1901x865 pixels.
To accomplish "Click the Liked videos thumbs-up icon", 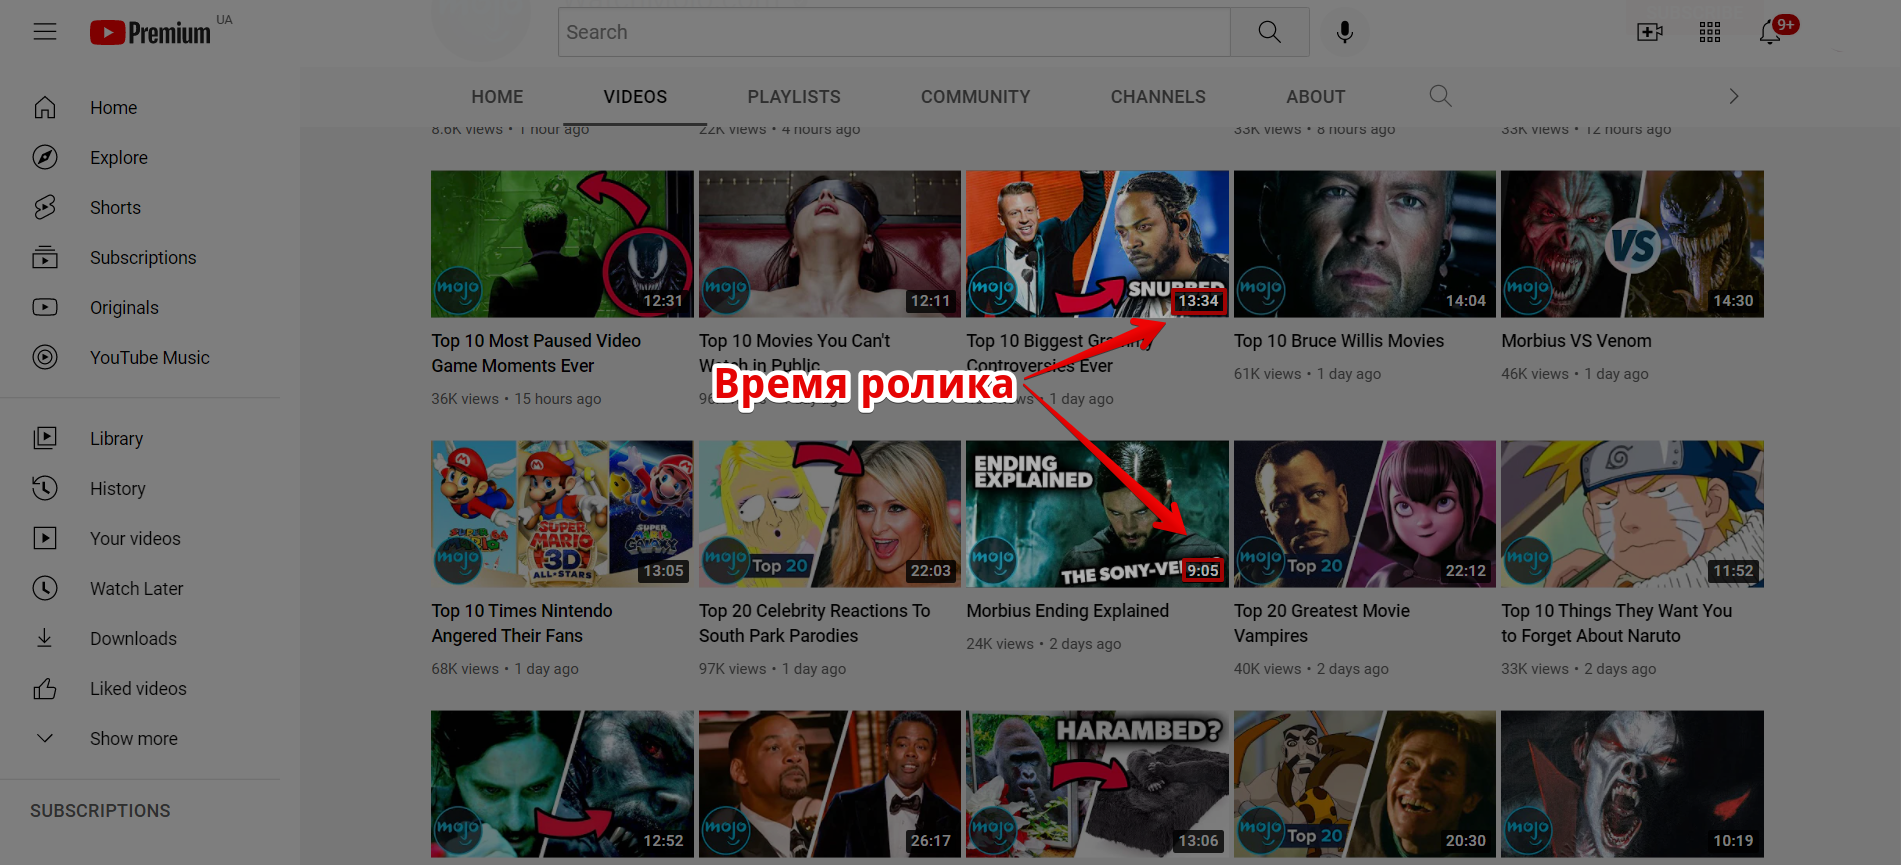I will (45, 688).
